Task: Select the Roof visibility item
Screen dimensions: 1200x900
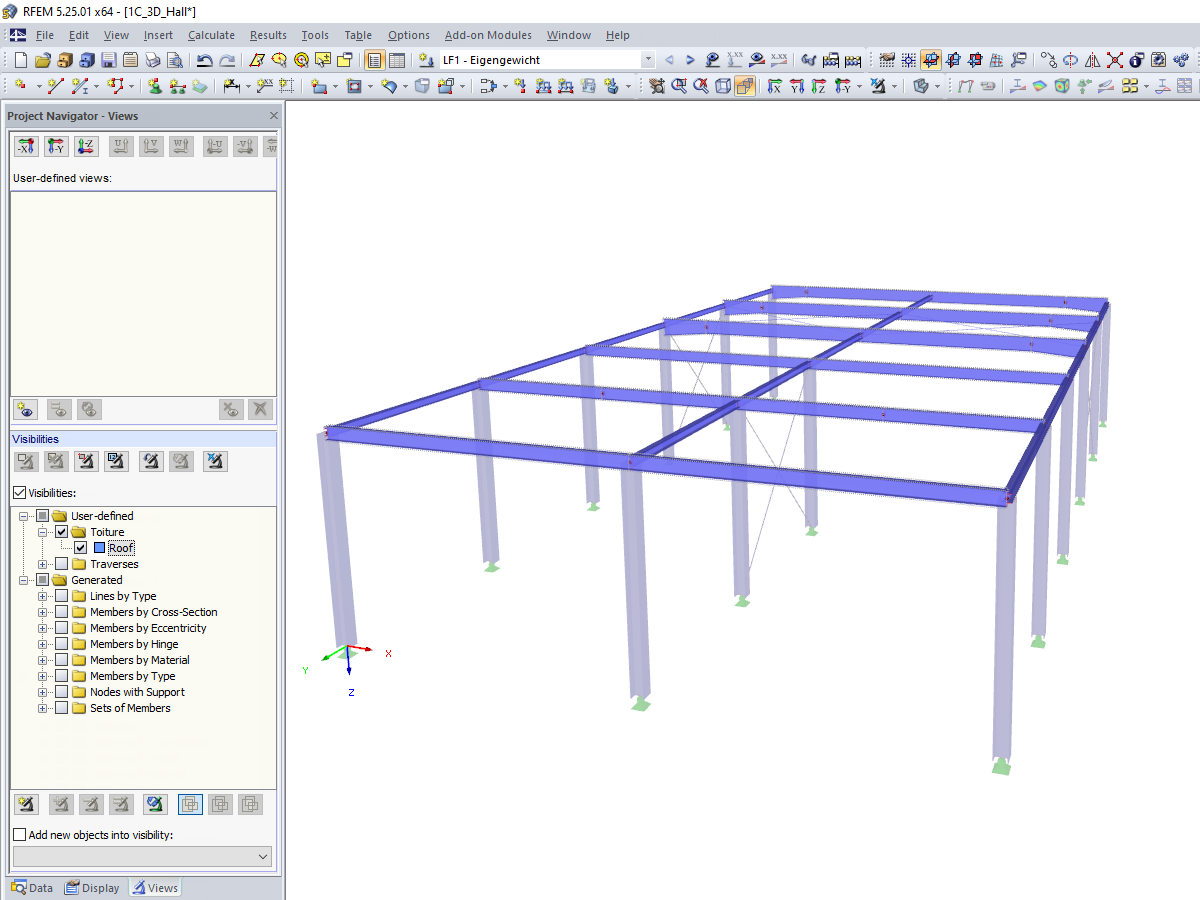Action: (x=121, y=548)
